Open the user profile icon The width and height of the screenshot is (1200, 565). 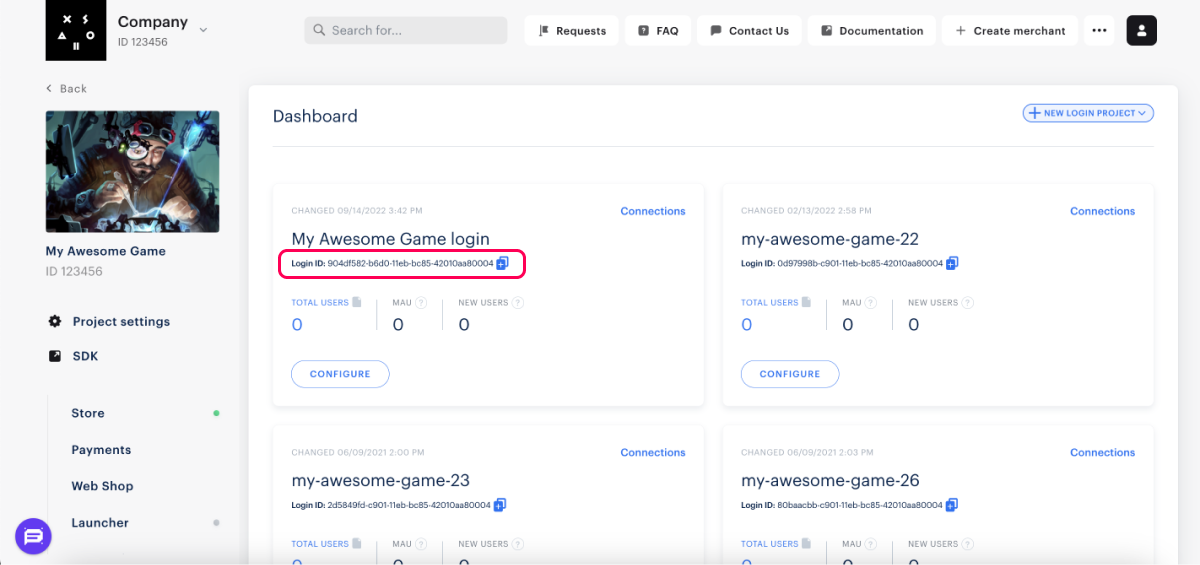tap(1142, 31)
